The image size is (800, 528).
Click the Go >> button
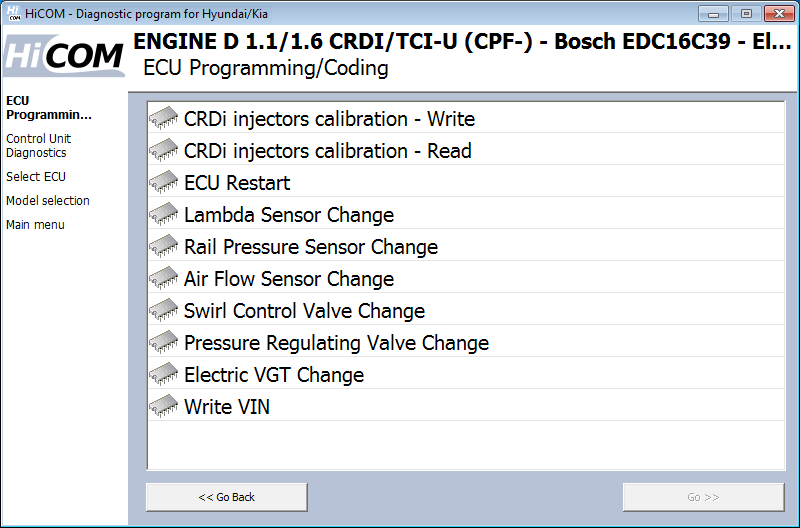pyautogui.click(x=703, y=497)
